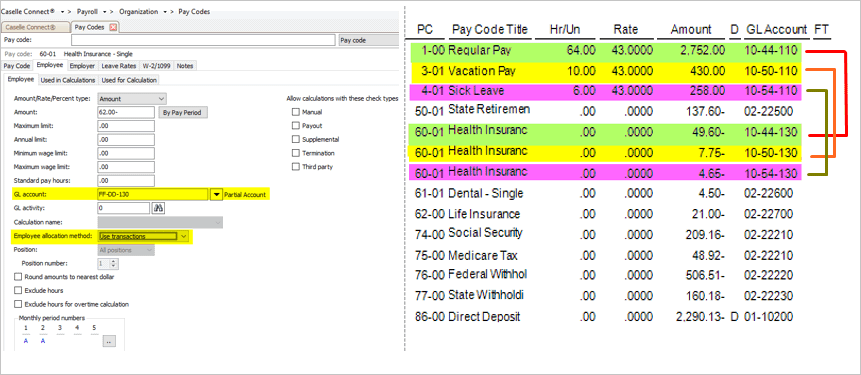Enable the Manual check type checkbox

coord(296,112)
